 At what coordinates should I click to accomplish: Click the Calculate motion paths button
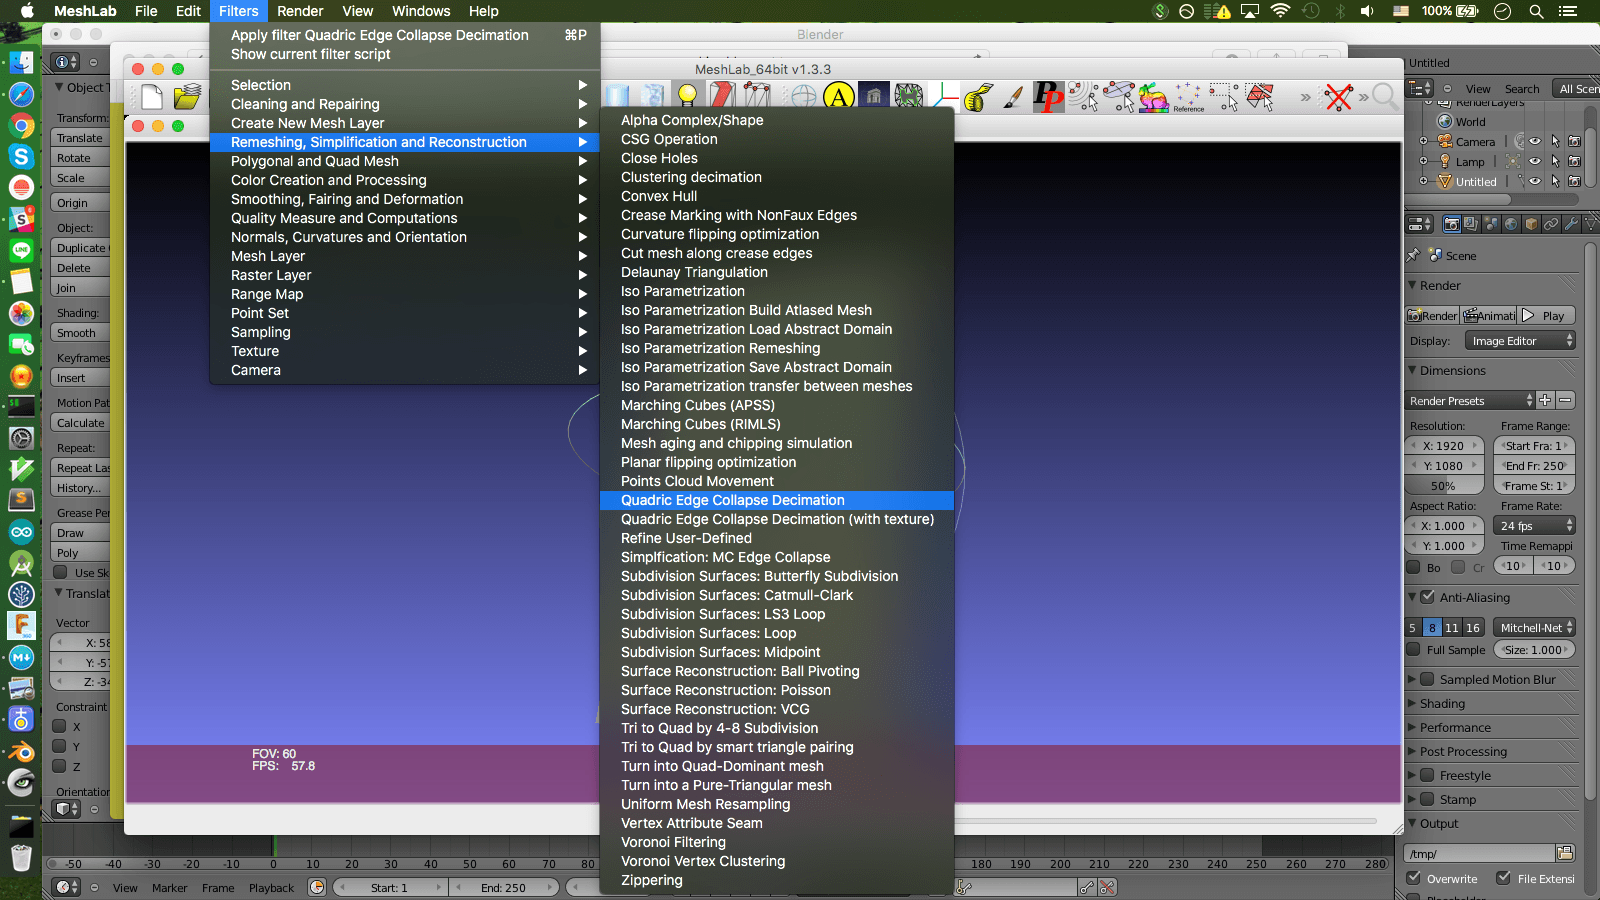[79, 423]
